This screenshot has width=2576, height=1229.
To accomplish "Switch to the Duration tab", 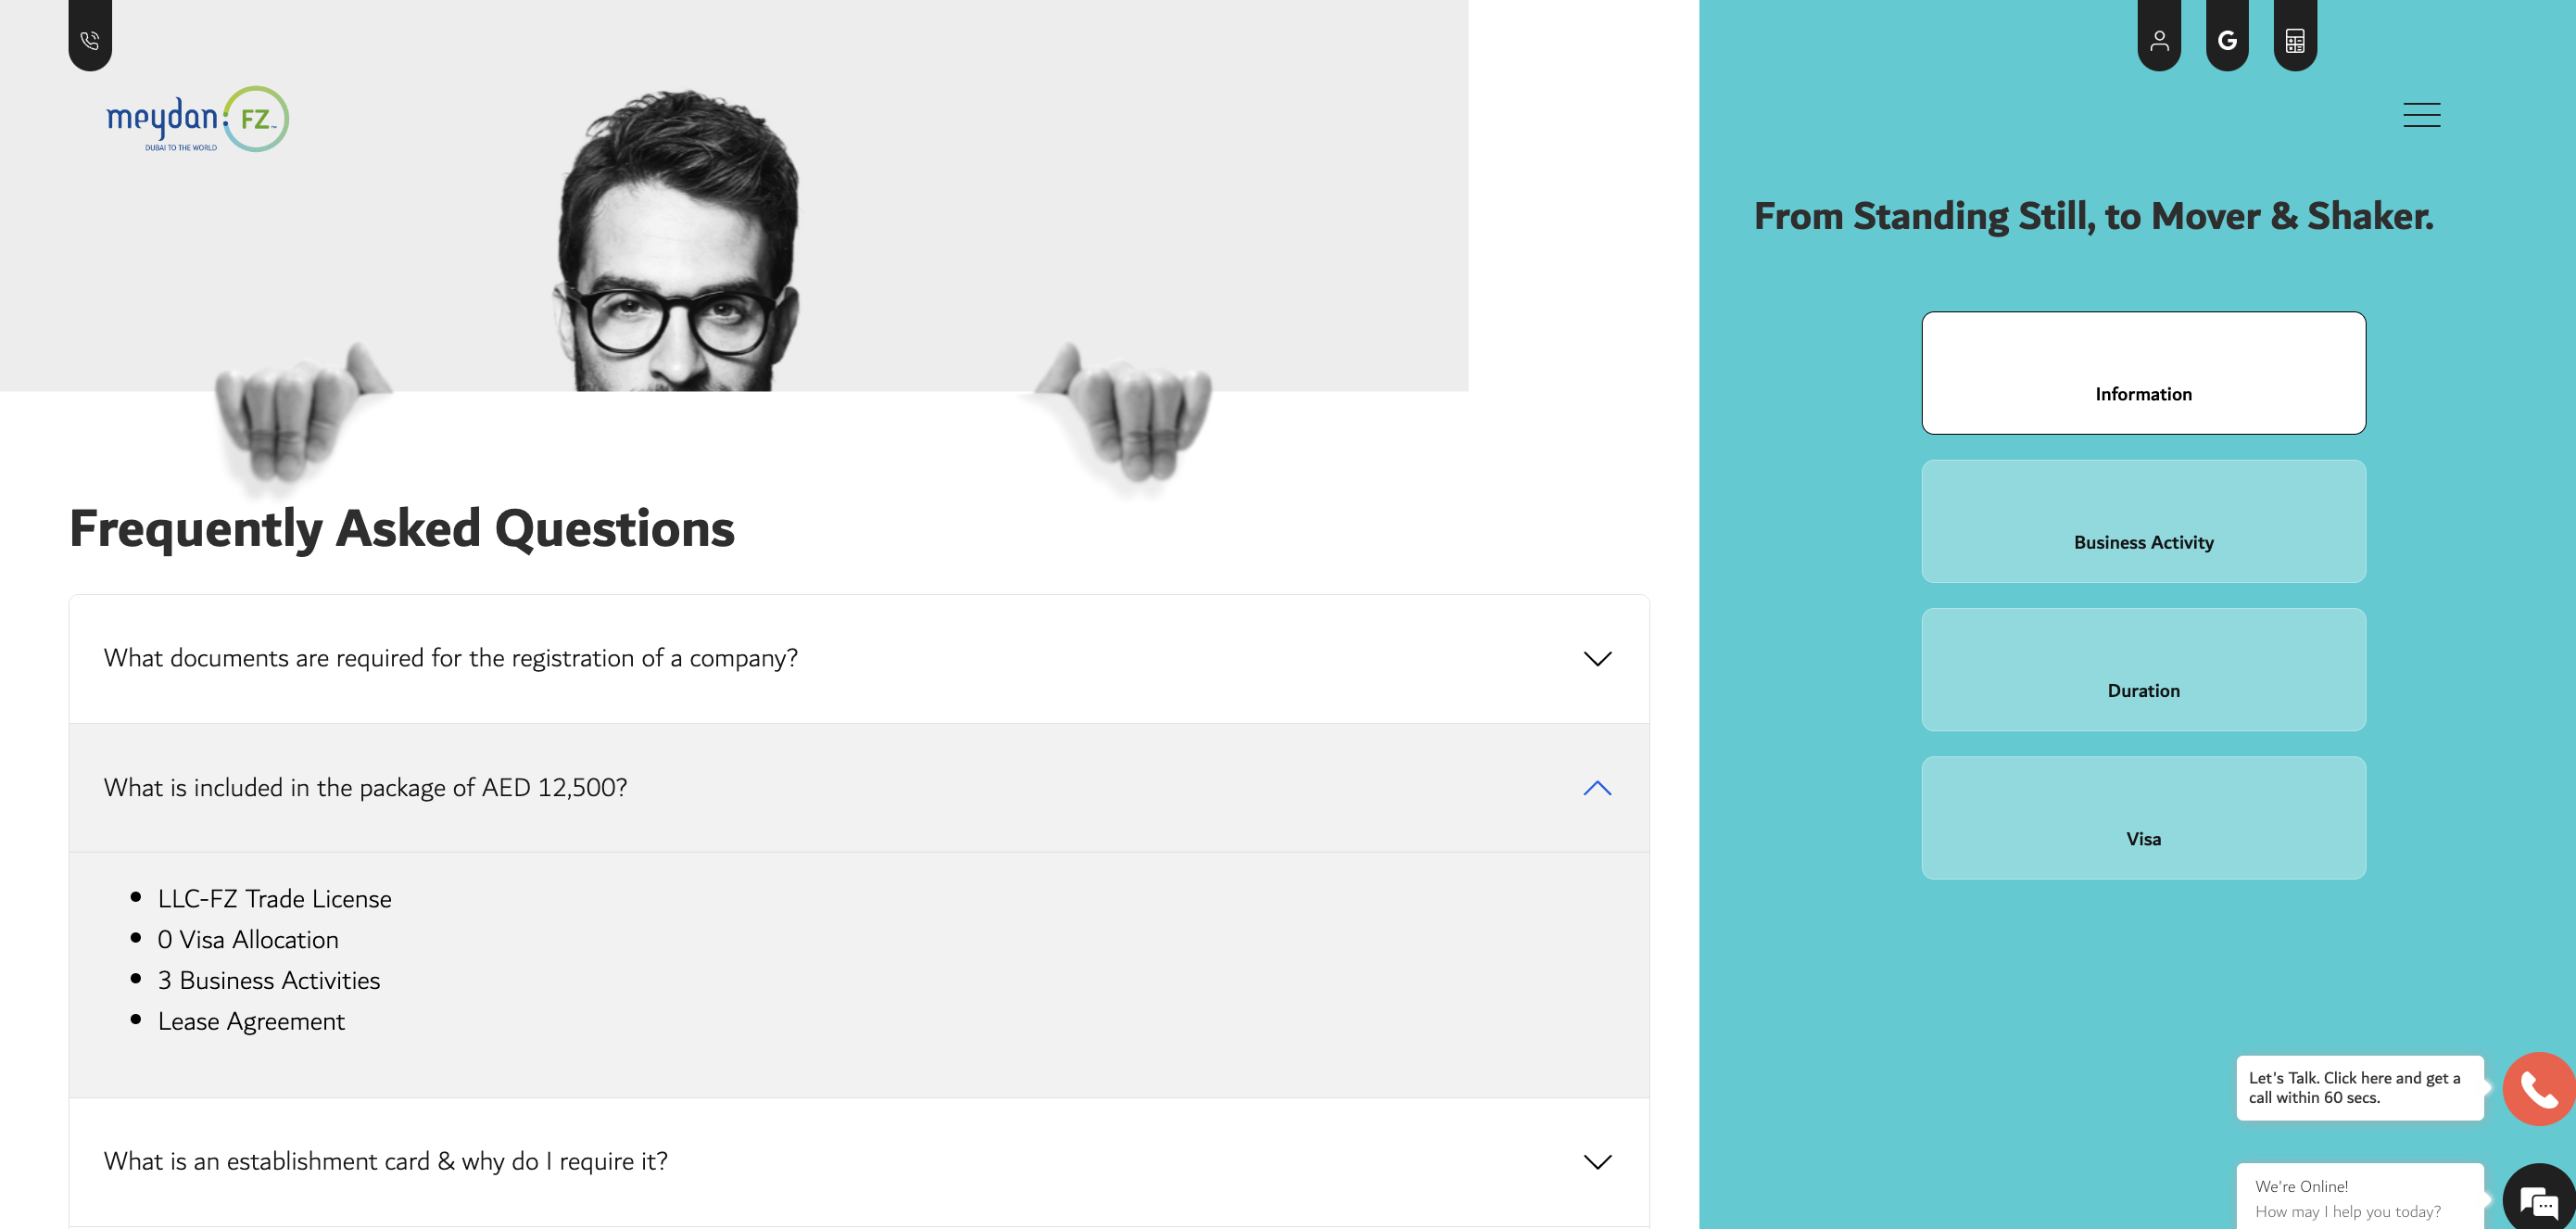I will pos(2143,669).
